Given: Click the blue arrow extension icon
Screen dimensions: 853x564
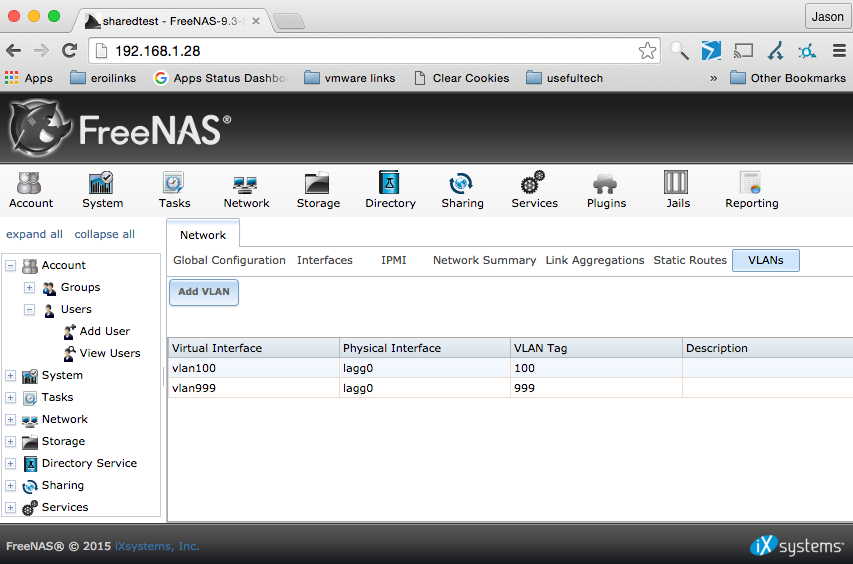Looking at the screenshot, I should point(711,51).
